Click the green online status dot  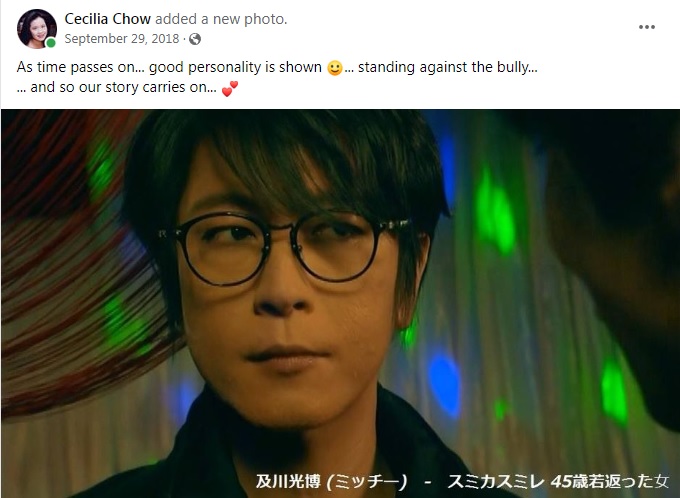pos(51,43)
